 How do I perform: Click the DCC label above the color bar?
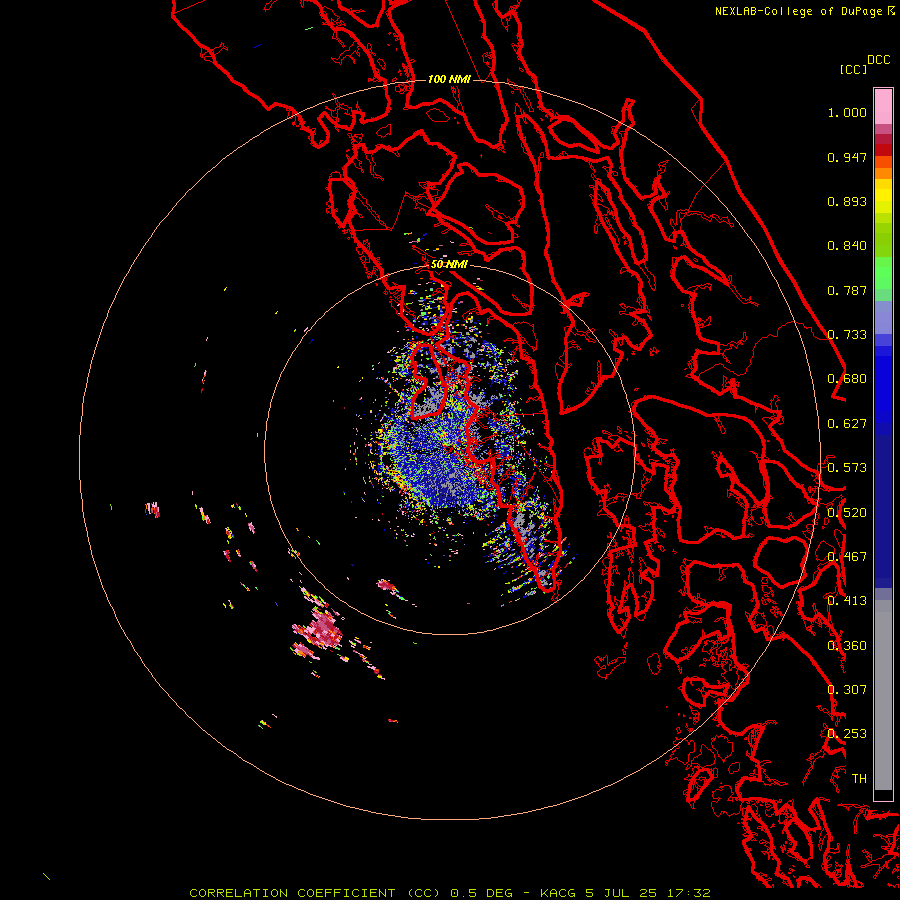coord(878,60)
